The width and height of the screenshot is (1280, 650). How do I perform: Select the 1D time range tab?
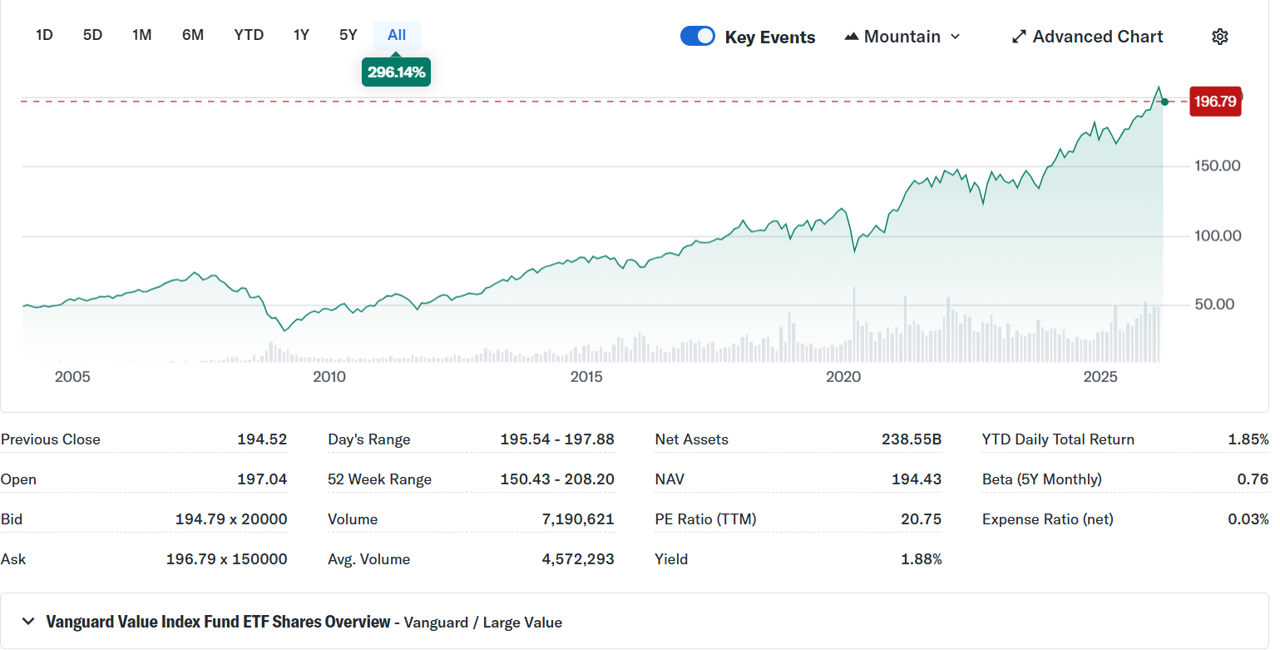(44, 35)
